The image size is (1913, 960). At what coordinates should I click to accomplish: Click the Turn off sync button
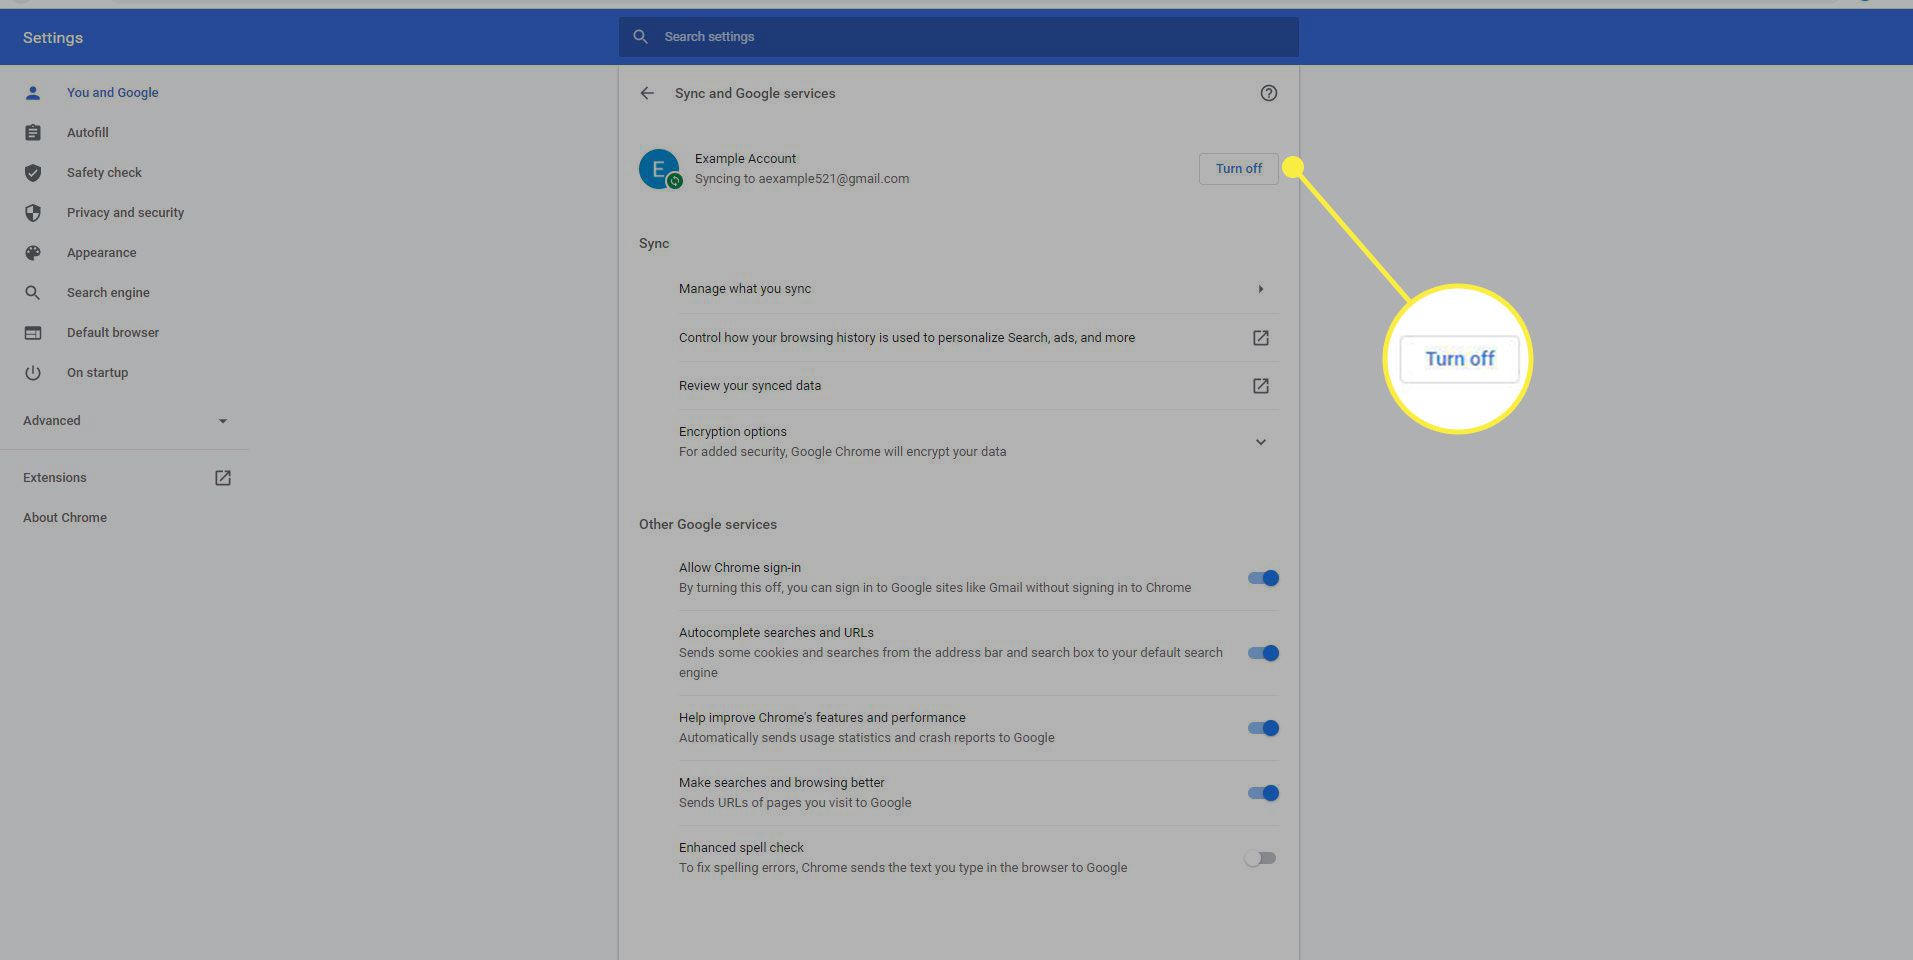click(1238, 169)
